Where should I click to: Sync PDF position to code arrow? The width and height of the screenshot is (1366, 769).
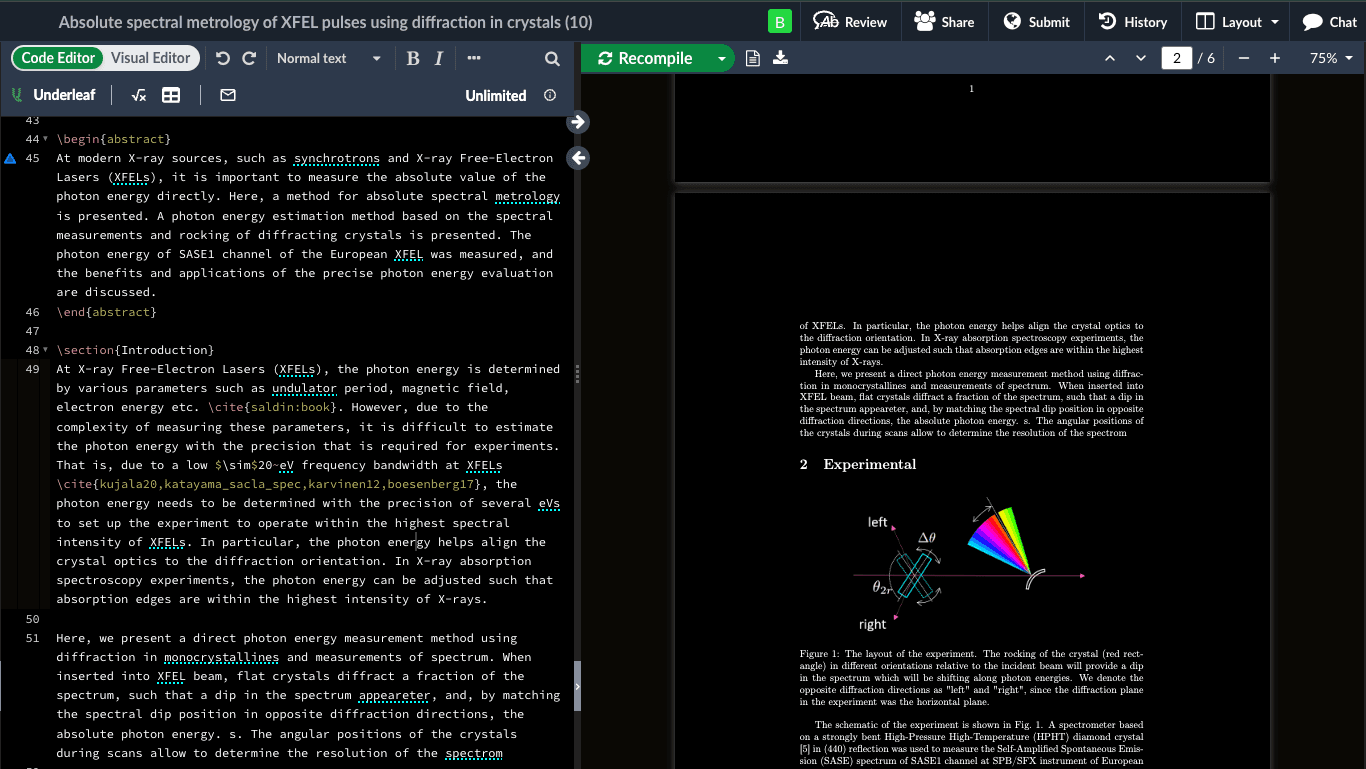pyautogui.click(x=578, y=158)
